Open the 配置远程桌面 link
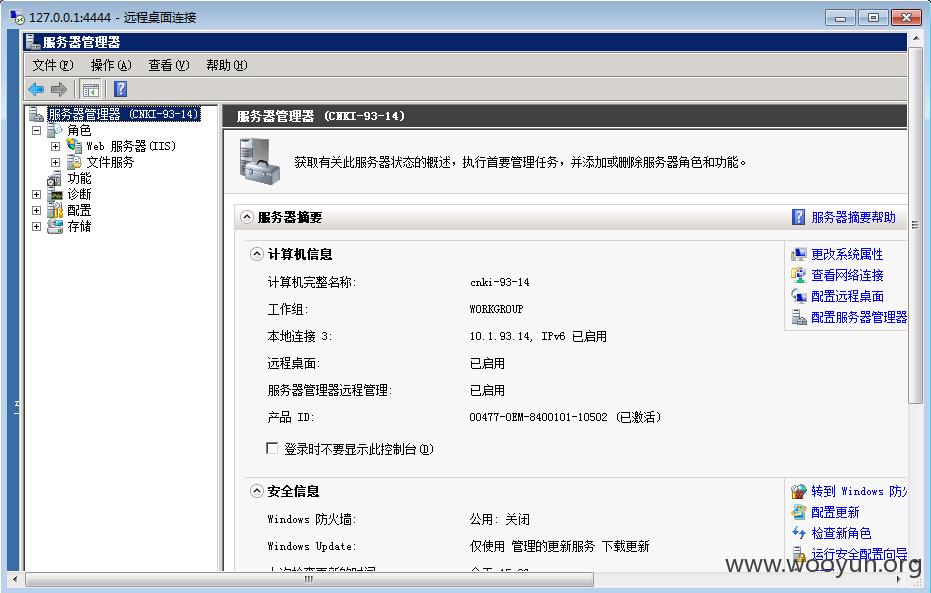Screen dimensions: 931x593 click(x=847, y=296)
